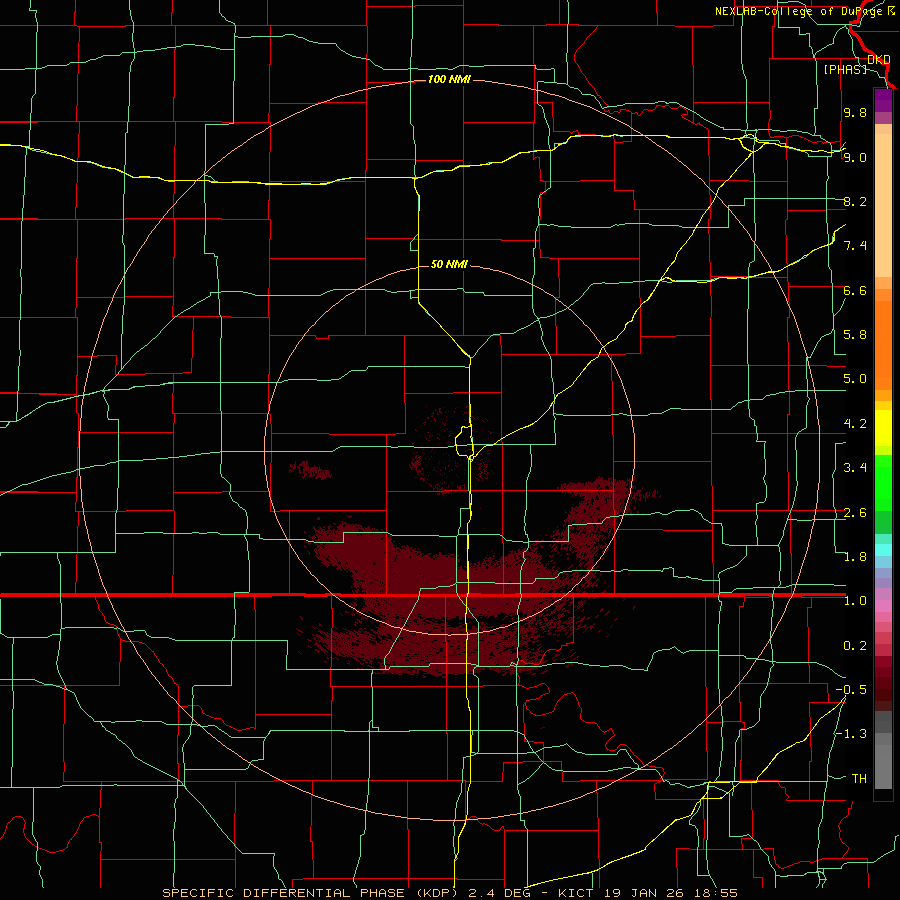900x900 pixels.
Task: Click the 9.0 value on the scale
Action: [x=855, y=157]
